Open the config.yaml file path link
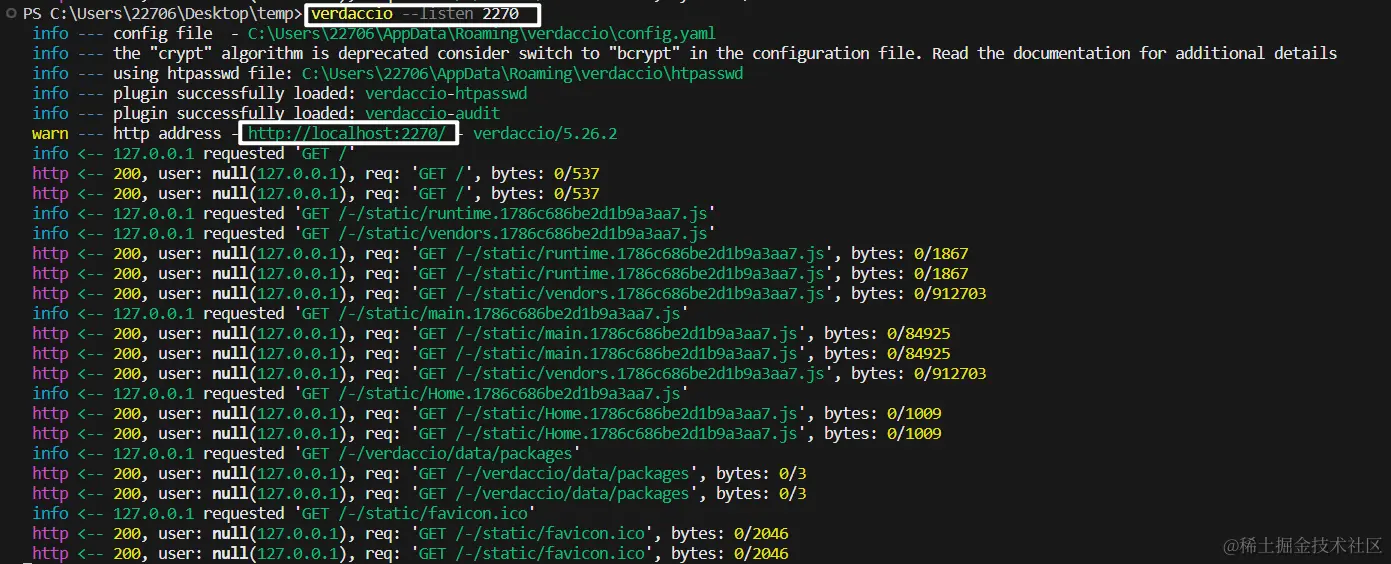1391x564 pixels. [481, 33]
